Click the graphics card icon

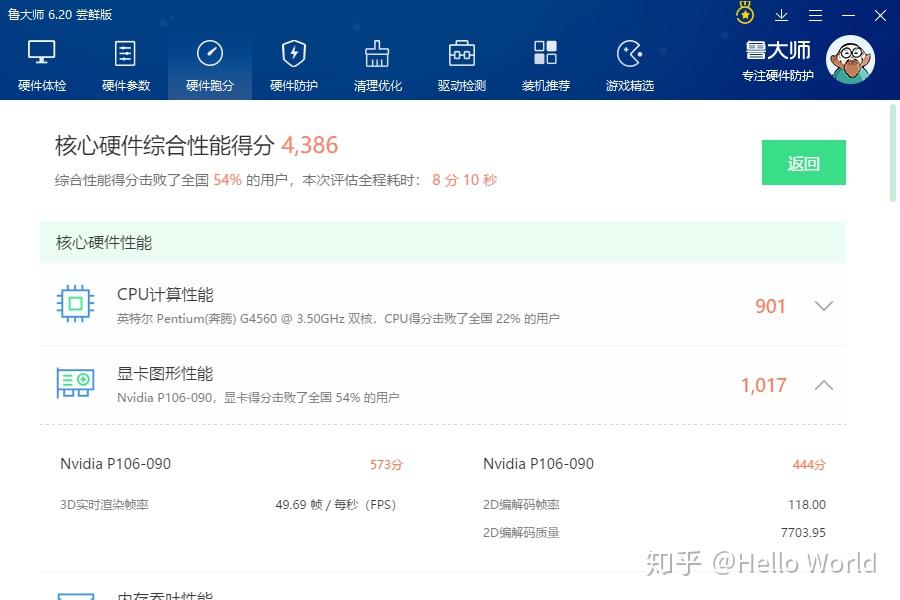coord(75,382)
